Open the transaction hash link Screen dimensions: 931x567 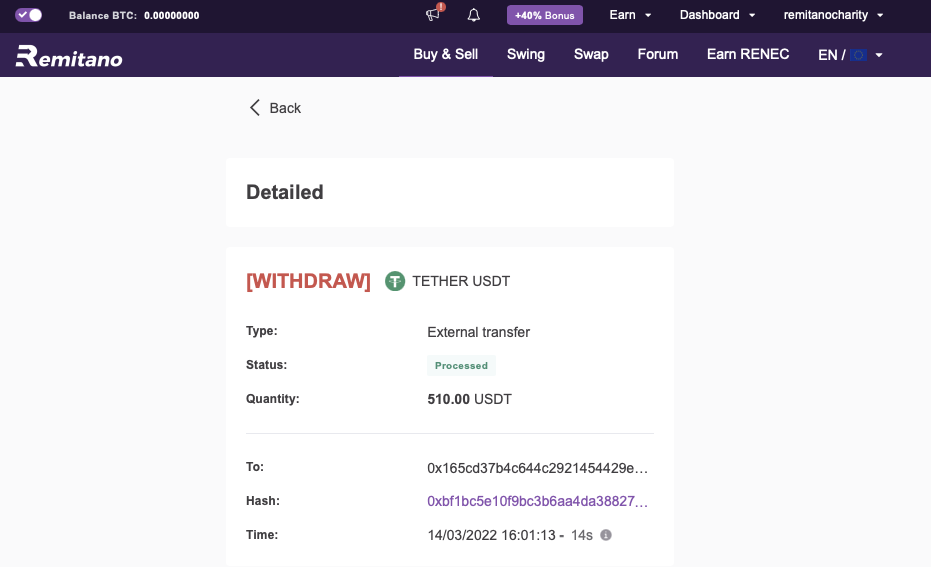[x=537, y=501]
